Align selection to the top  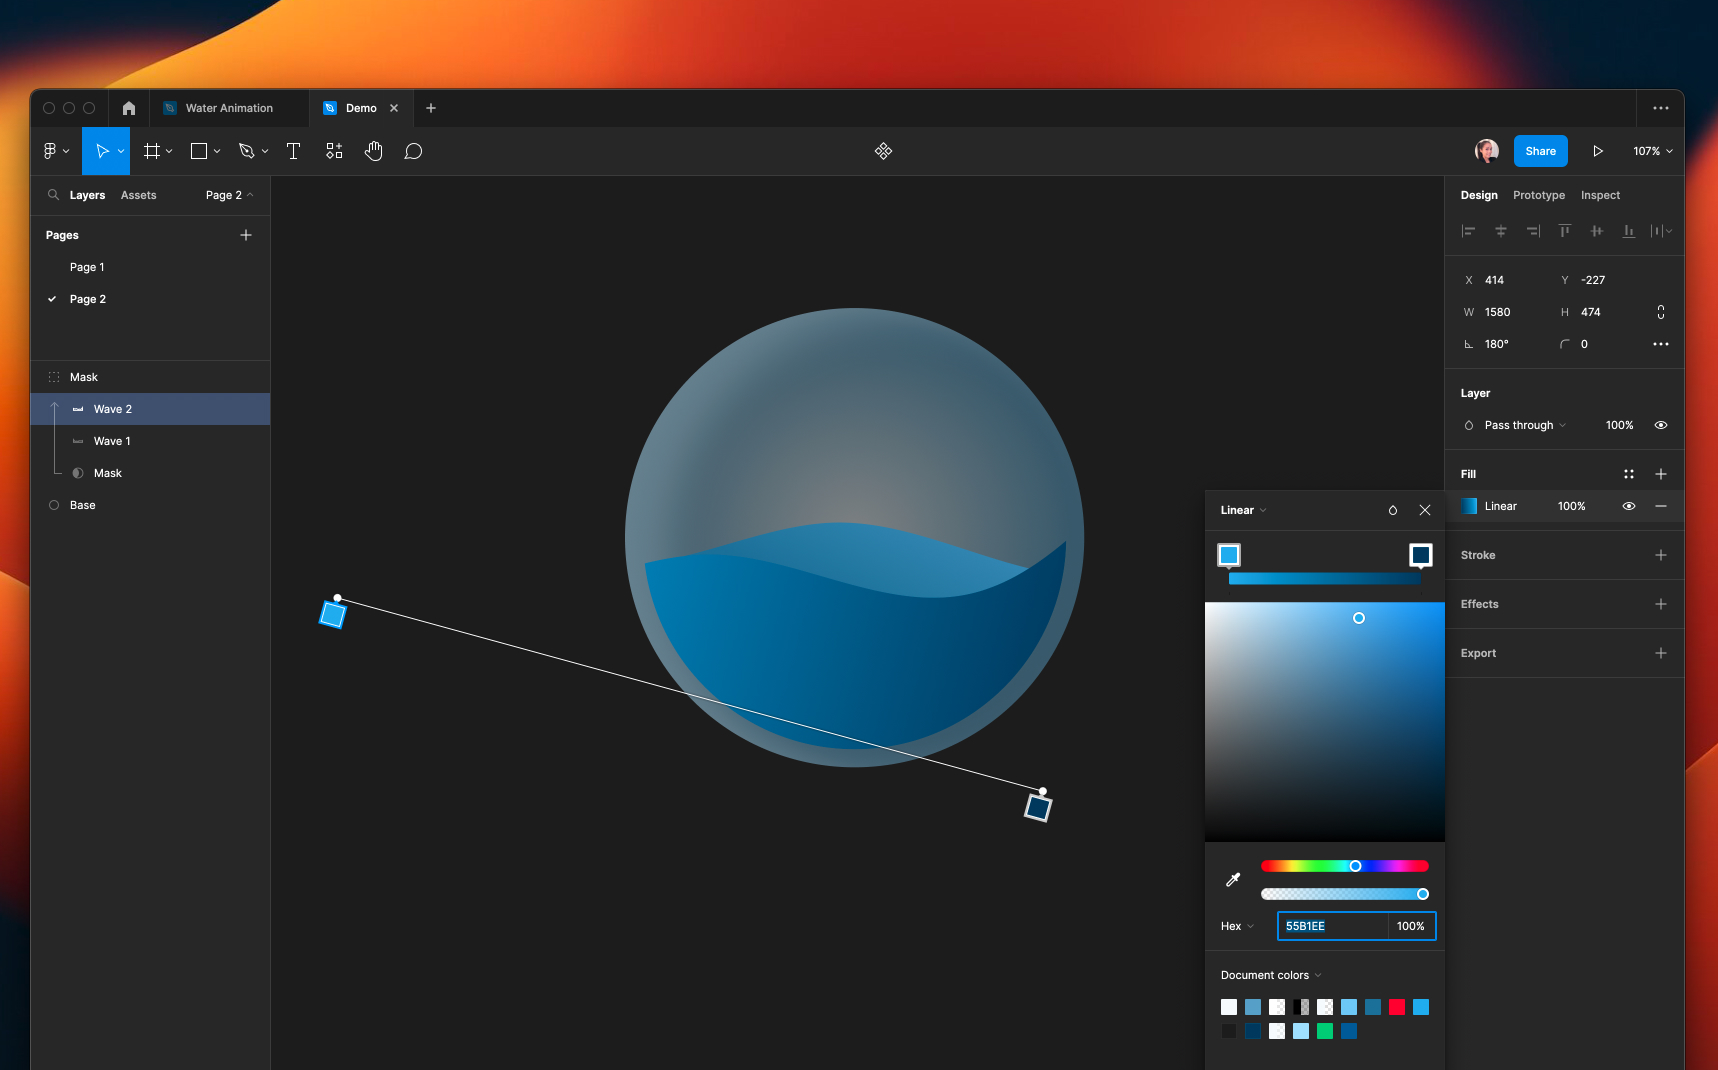(1565, 231)
